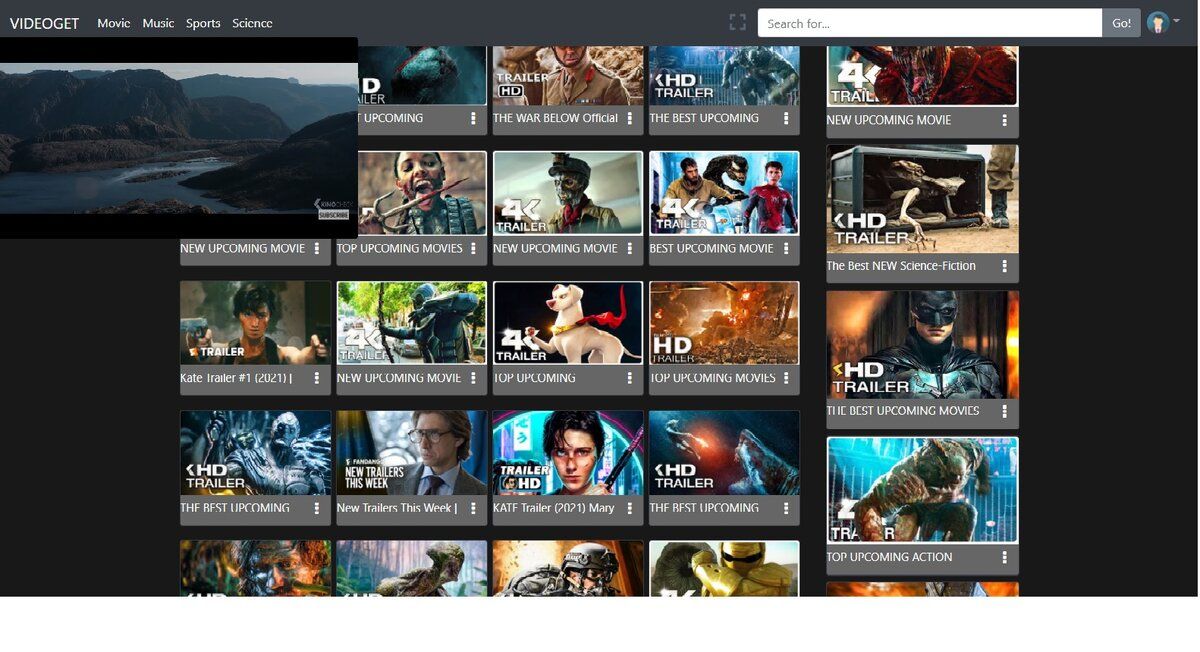Open the Music category

pos(158,23)
